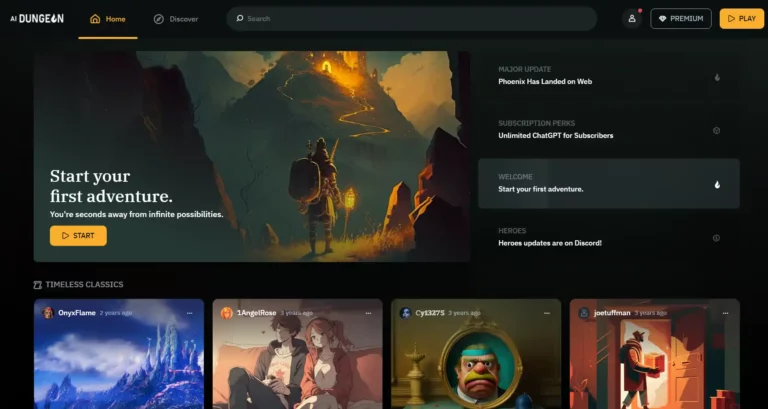Open 1AngelRose username link
The height and width of the screenshot is (409, 768).
point(257,313)
